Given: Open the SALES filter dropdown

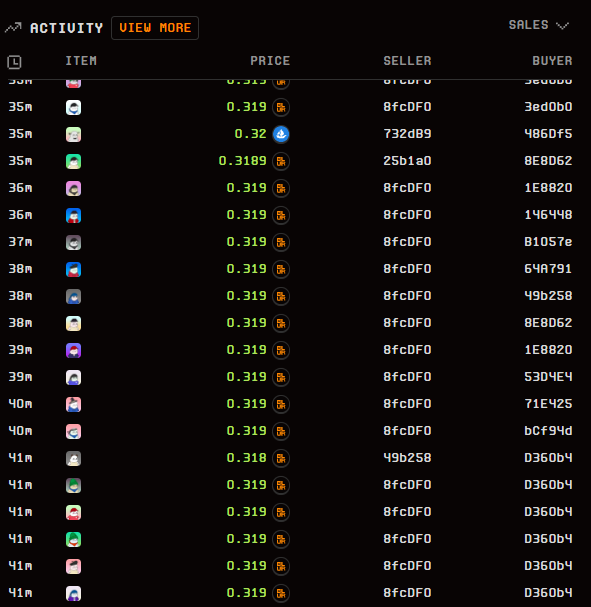Looking at the screenshot, I should [x=539, y=25].
